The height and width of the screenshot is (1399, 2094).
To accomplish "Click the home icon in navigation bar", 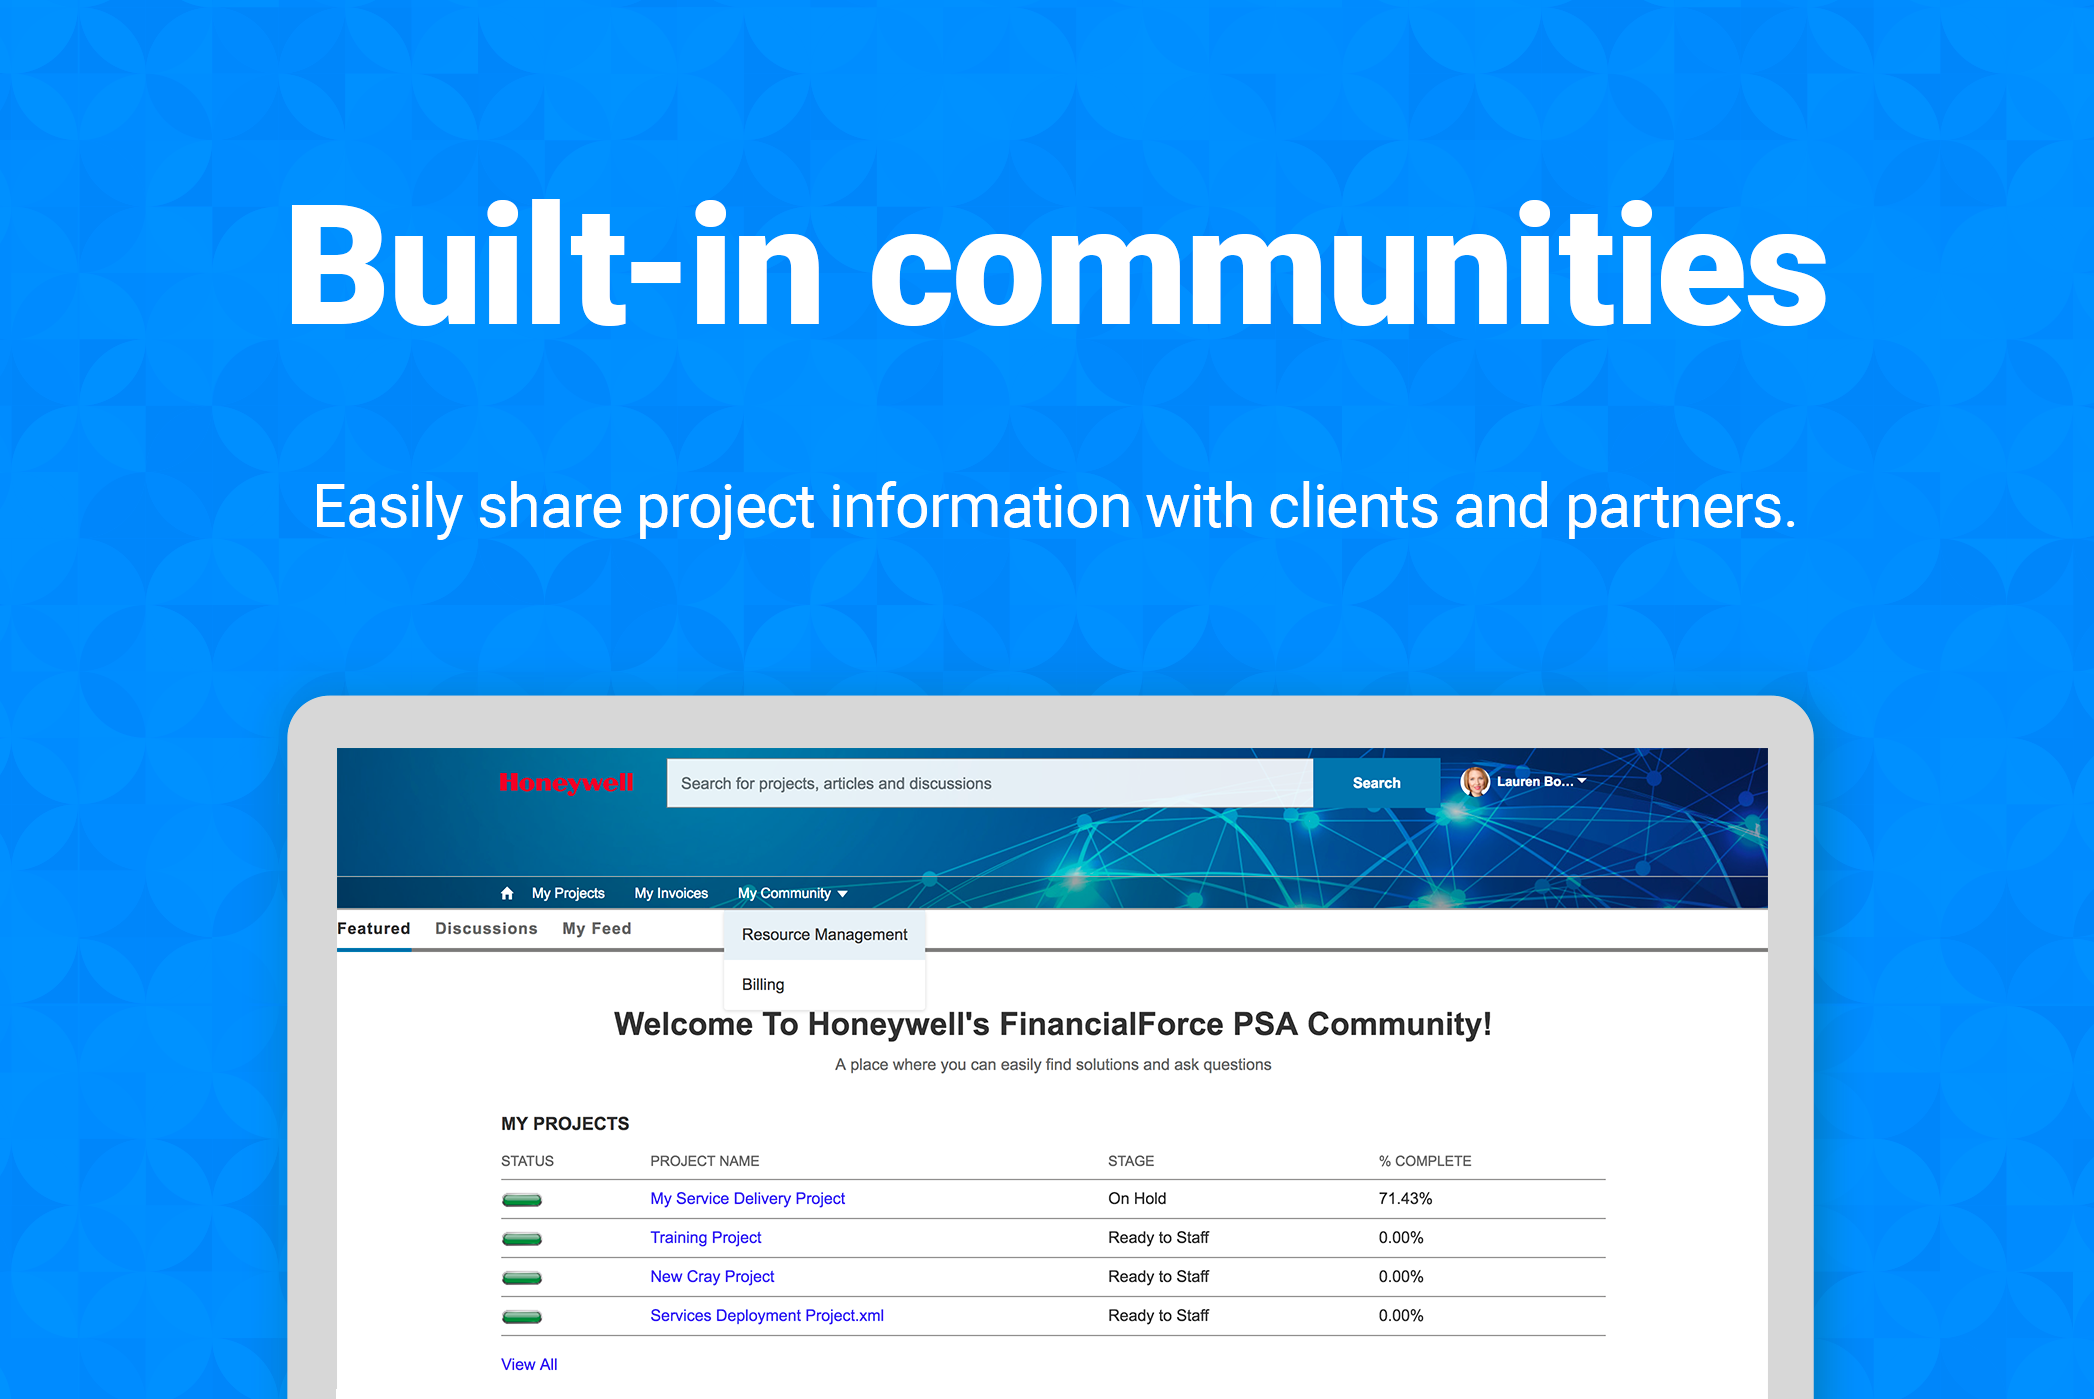I will (x=507, y=893).
